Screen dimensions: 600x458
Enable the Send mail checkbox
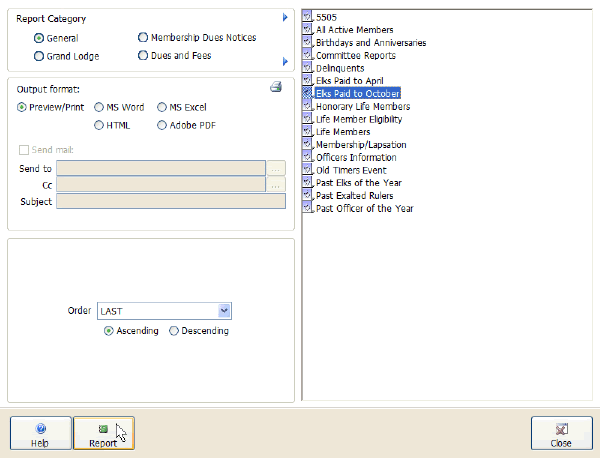[x=24, y=149]
